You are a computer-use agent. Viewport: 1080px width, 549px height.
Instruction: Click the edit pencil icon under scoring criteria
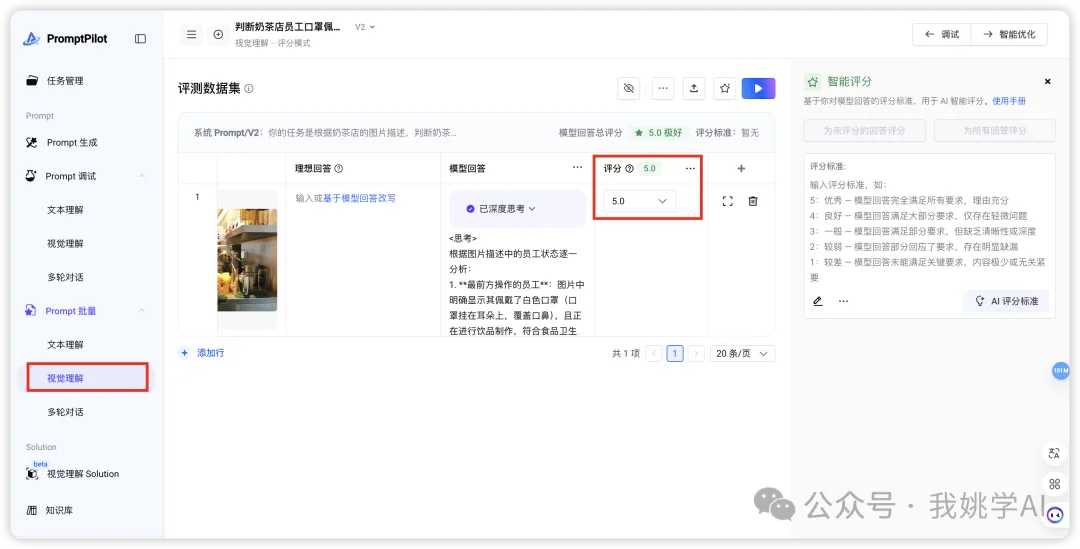[817, 301]
